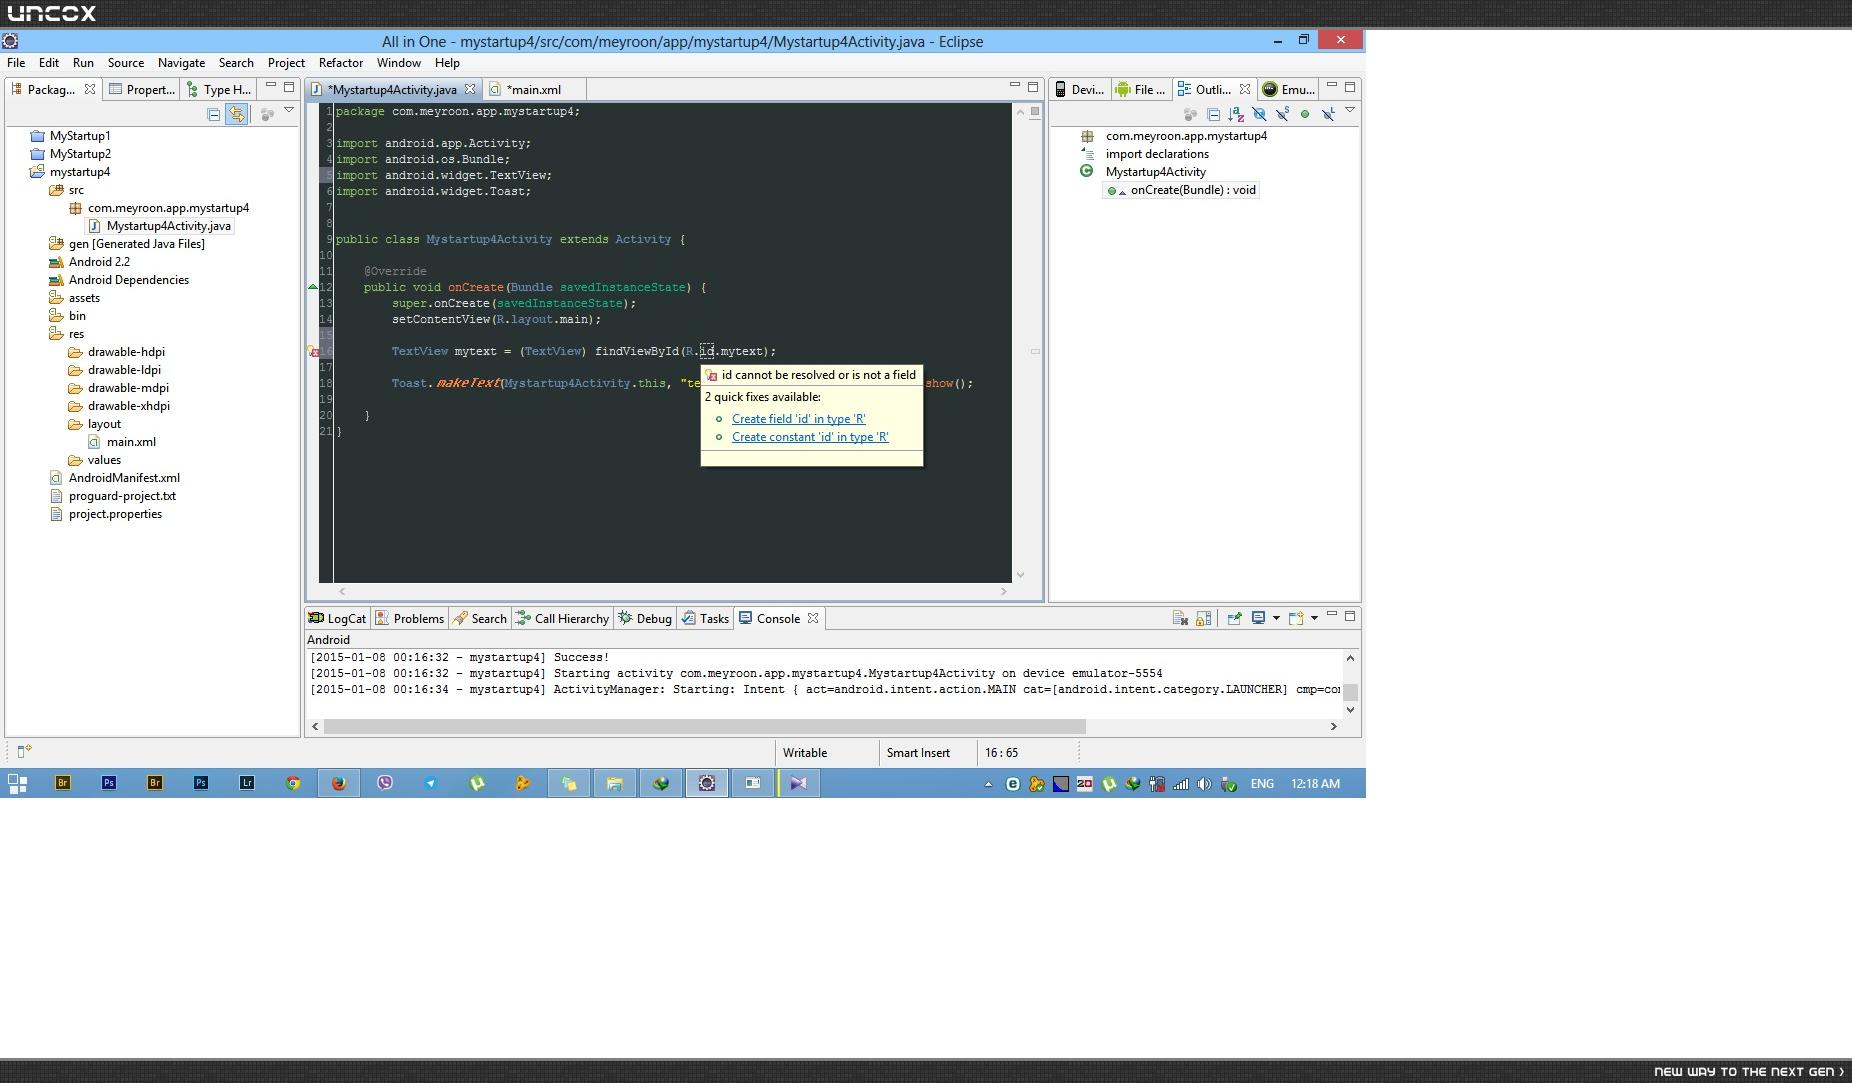Image resolution: width=1852 pixels, height=1083 pixels.
Task: Click the Mystartup4Activity class icon in Outline
Action: [1086, 172]
